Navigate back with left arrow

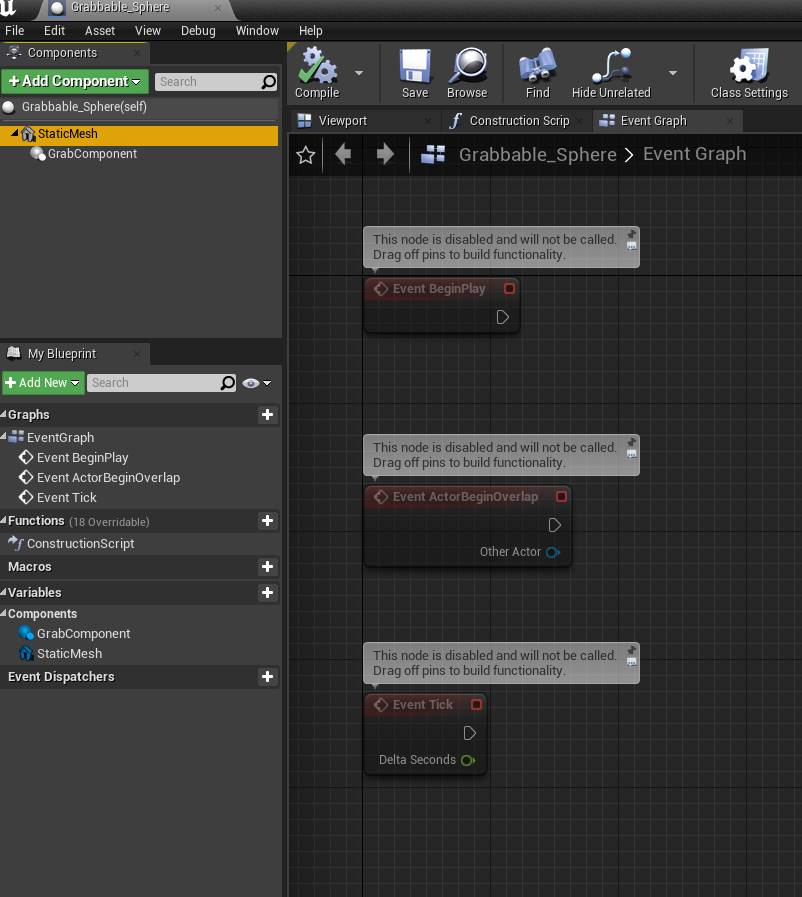pos(343,154)
